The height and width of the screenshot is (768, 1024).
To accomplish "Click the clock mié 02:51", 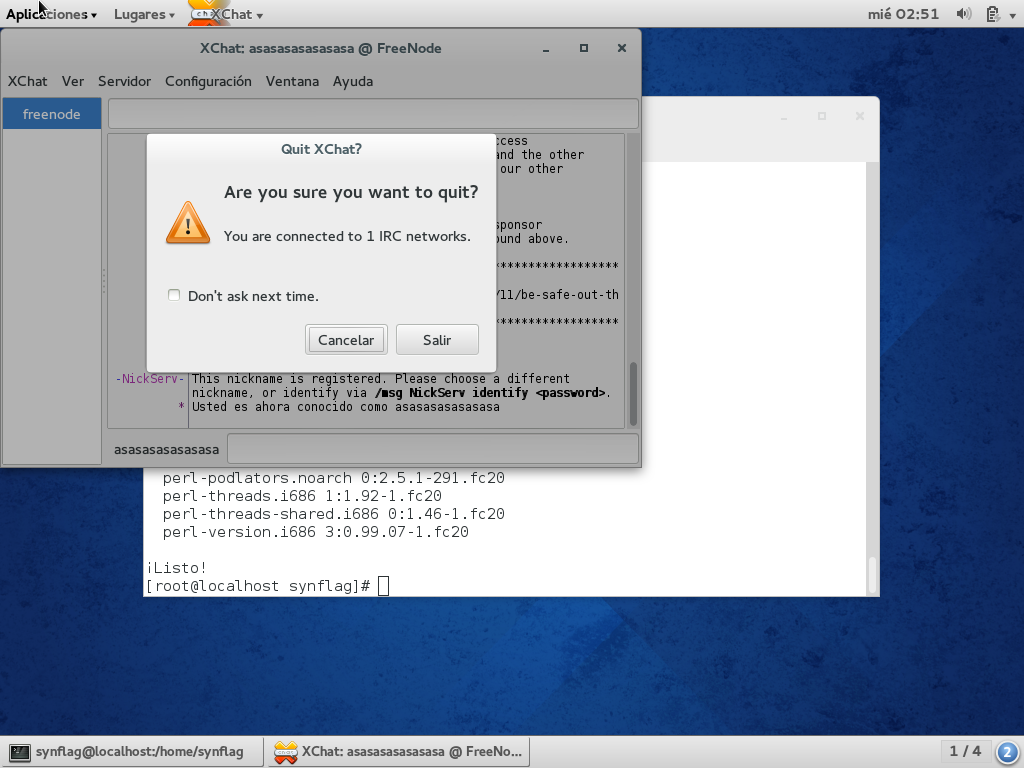I will 903,14.
